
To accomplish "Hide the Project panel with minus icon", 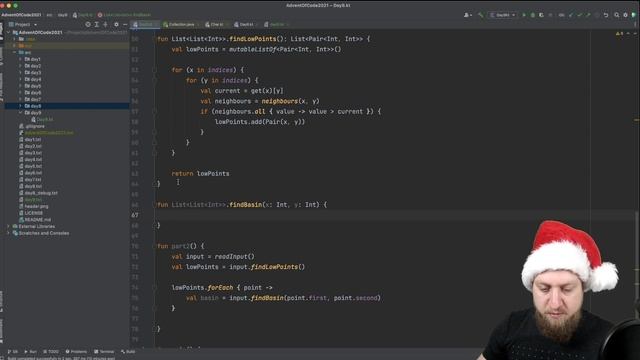I will 125,24.
